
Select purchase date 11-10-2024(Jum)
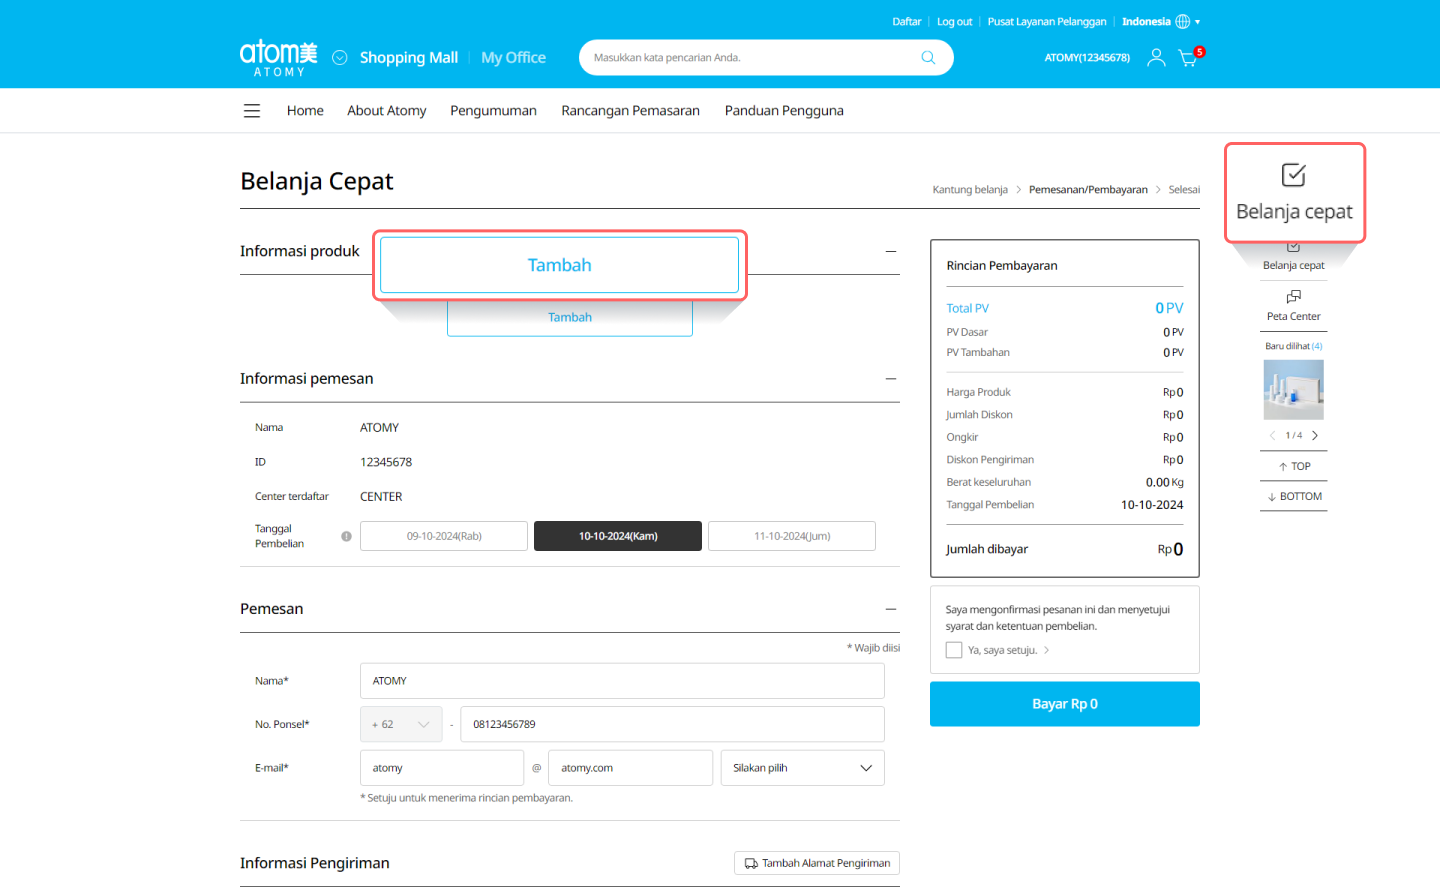click(x=791, y=536)
